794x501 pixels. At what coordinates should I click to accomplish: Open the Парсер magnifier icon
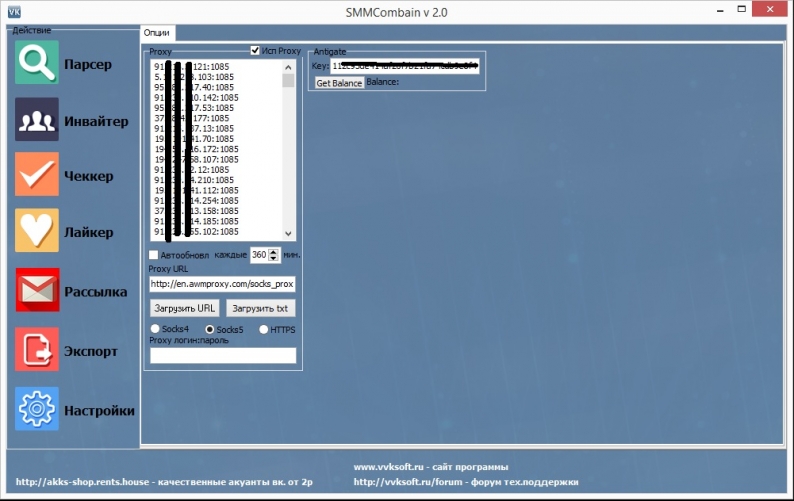[x=37, y=63]
